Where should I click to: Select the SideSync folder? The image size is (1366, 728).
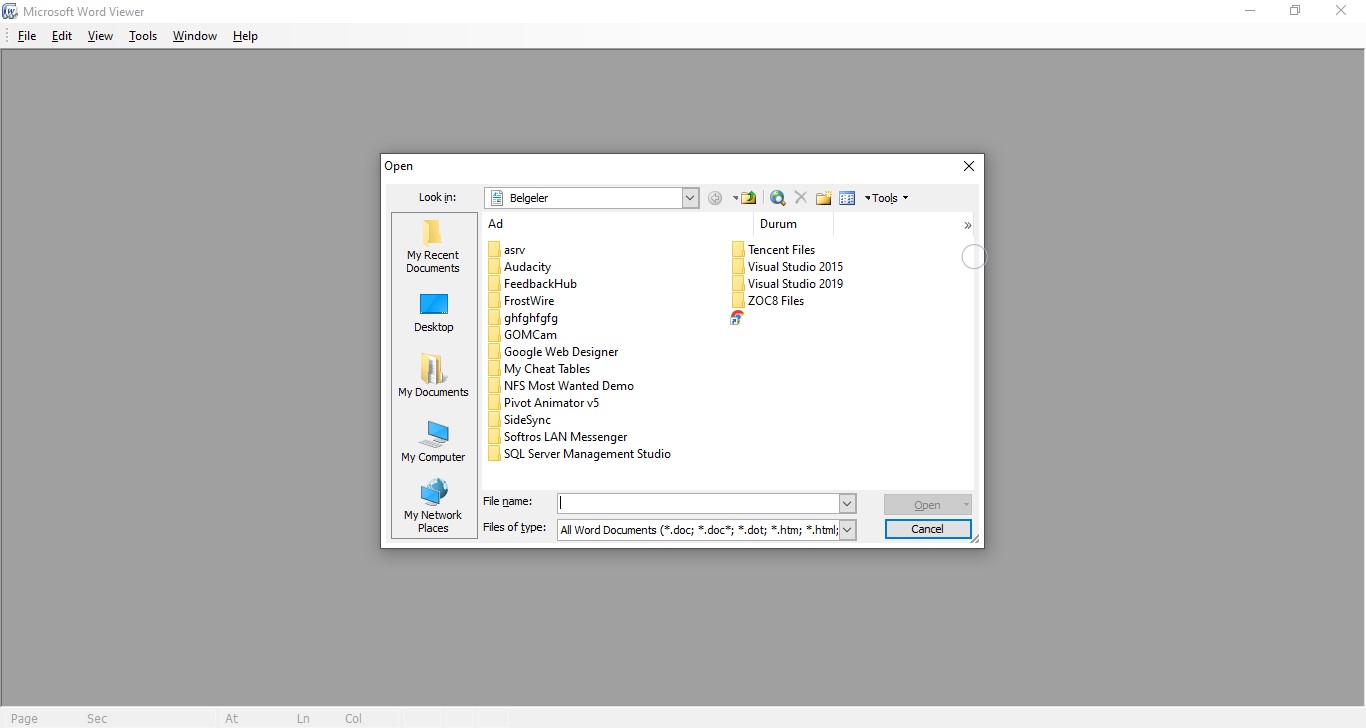coord(520,420)
